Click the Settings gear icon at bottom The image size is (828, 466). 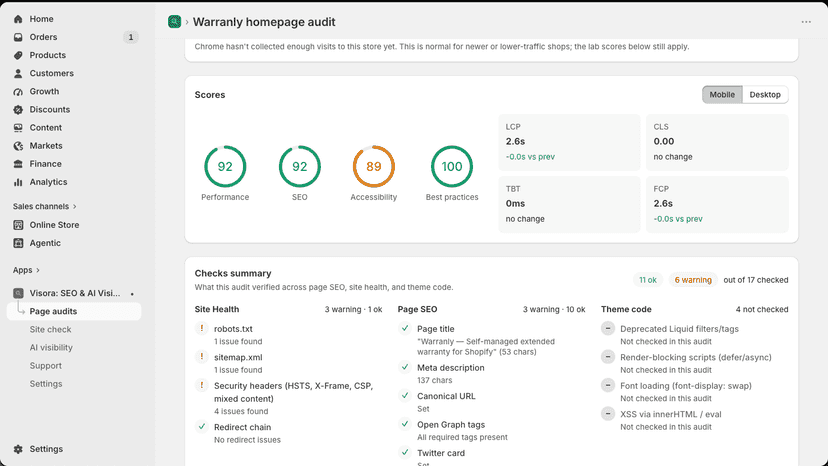coord(18,449)
